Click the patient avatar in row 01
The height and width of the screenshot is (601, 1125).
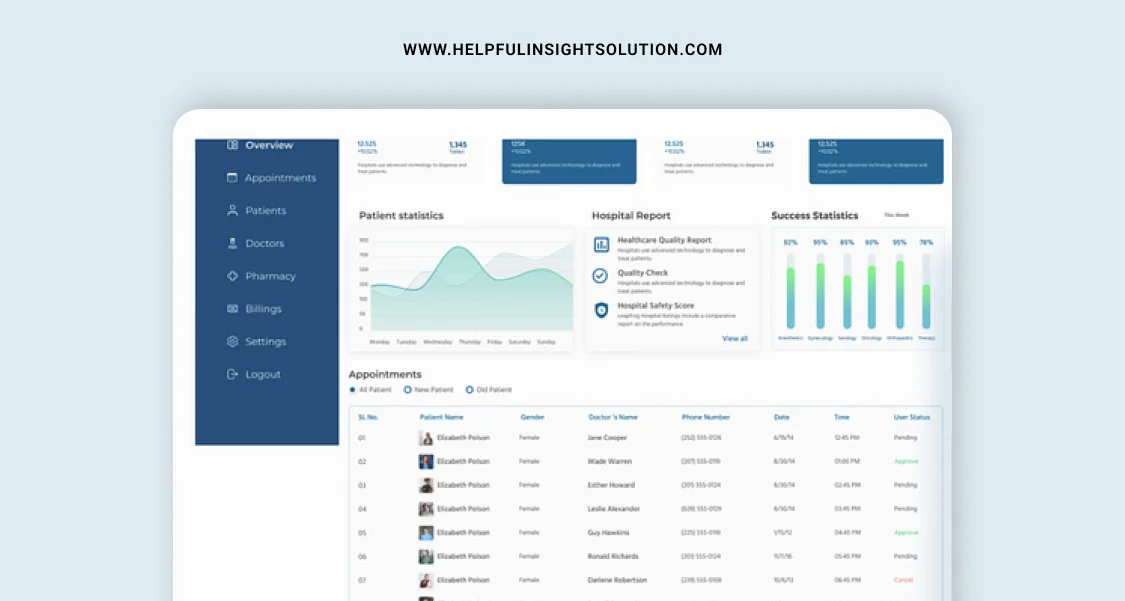point(426,437)
